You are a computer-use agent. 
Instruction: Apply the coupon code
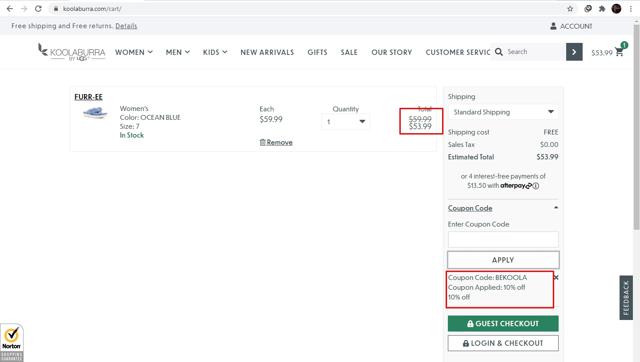[x=503, y=260]
